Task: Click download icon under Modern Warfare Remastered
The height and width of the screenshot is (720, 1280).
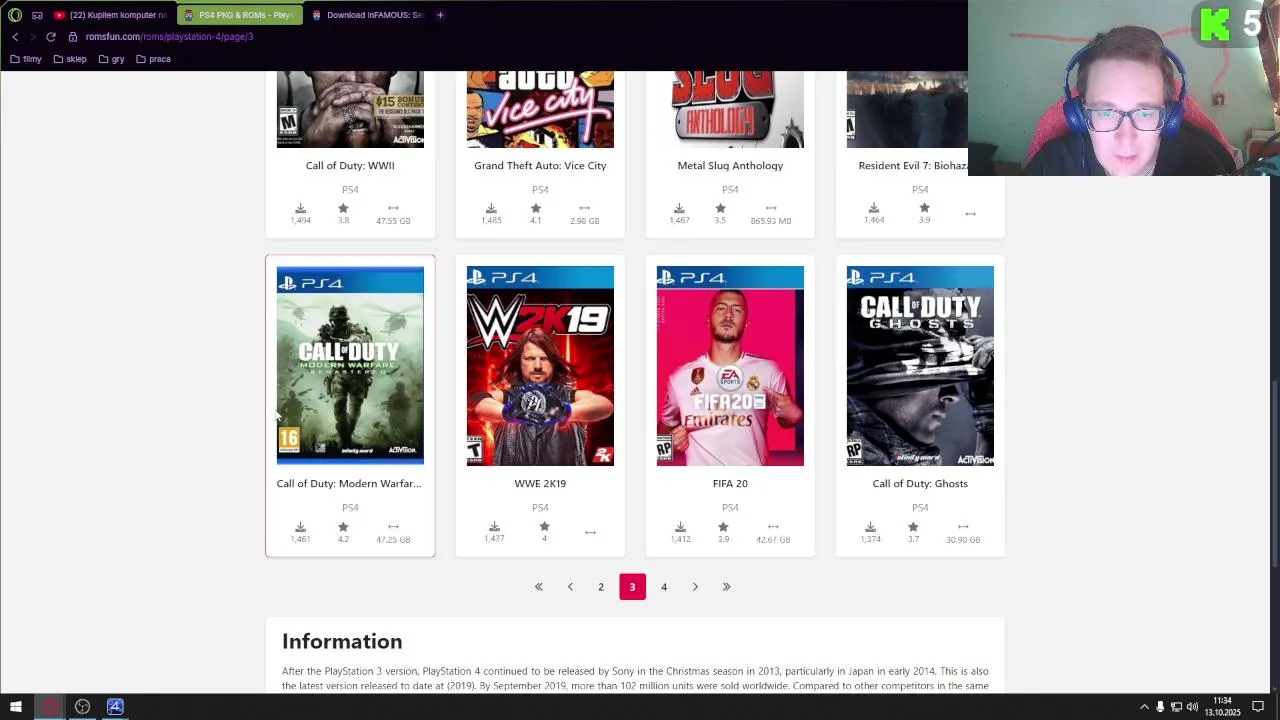Action: (x=300, y=527)
